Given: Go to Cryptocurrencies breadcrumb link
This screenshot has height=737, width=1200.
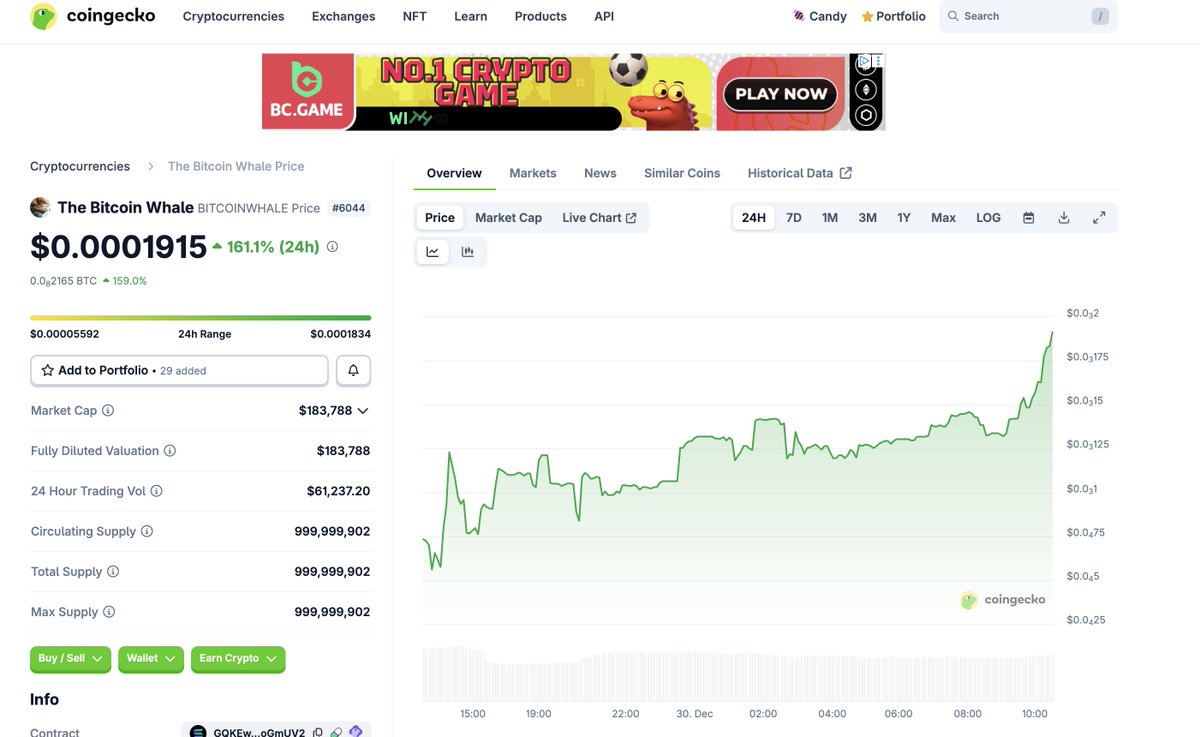Looking at the screenshot, I should [80, 166].
